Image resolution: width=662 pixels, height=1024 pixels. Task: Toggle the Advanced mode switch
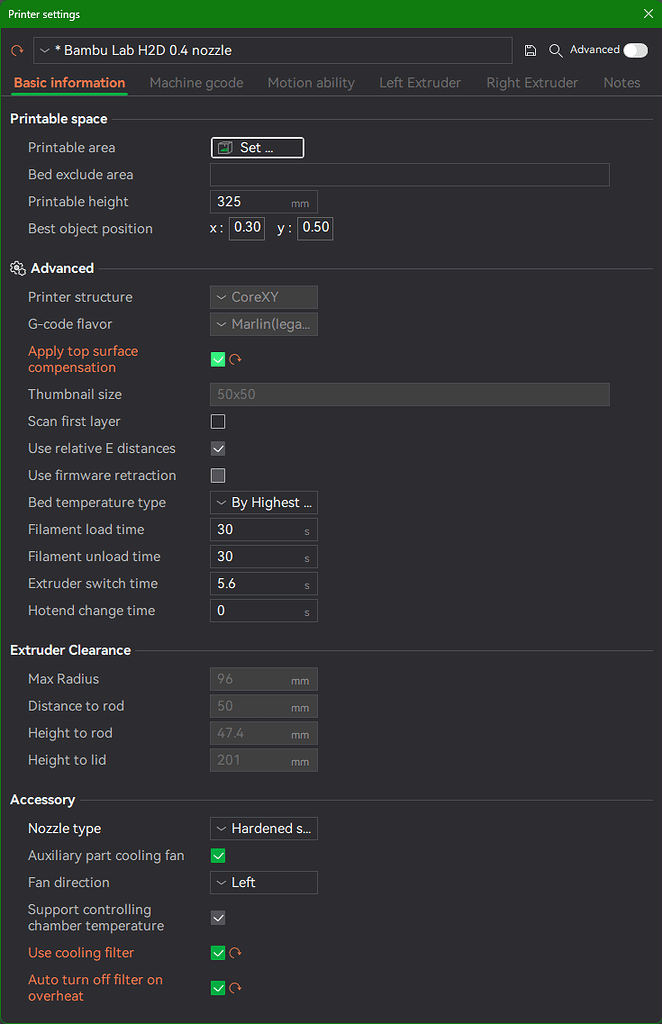[635, 50]
